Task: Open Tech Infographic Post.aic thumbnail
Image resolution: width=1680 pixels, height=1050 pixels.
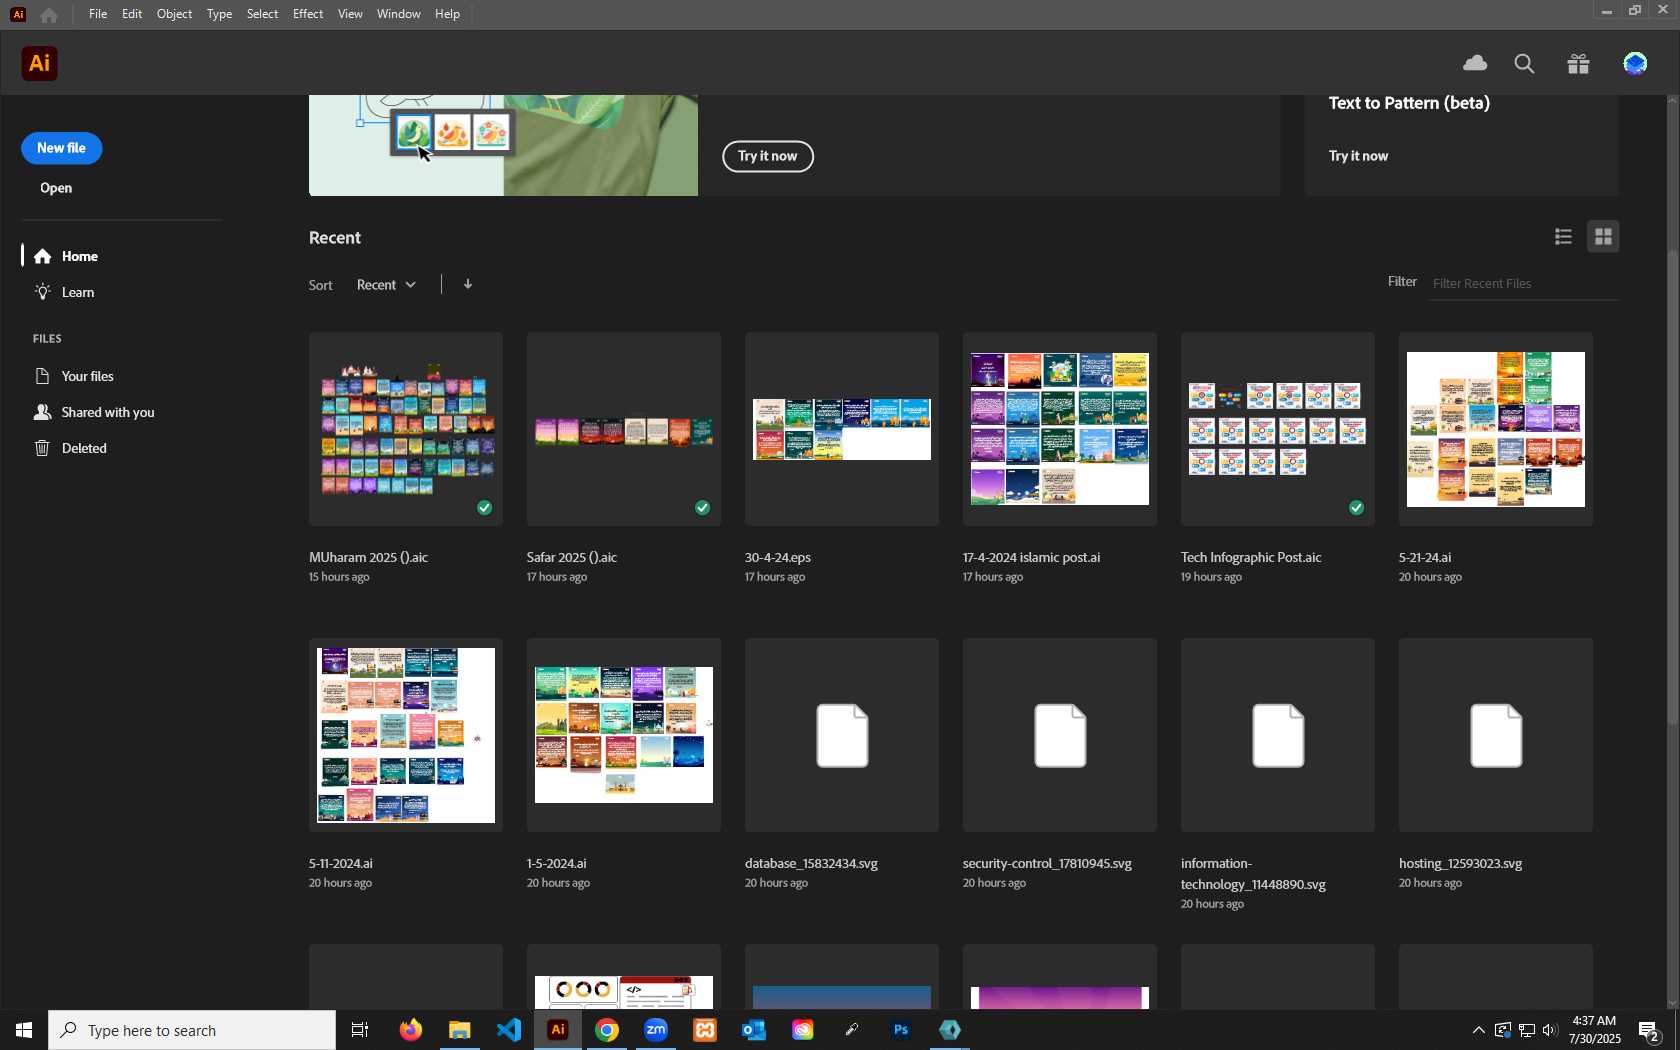Action: [x=1278, y=429]
